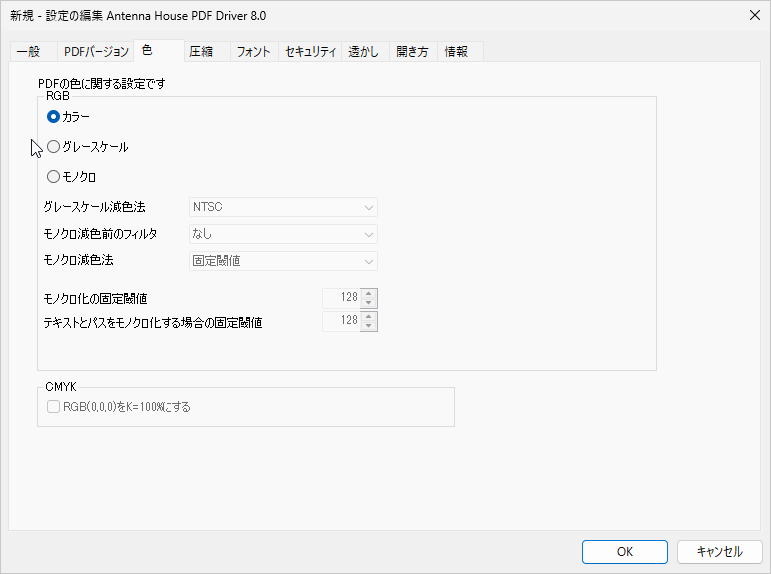
Task: Choose the モノクロ radio option
Action: (54, 177)
